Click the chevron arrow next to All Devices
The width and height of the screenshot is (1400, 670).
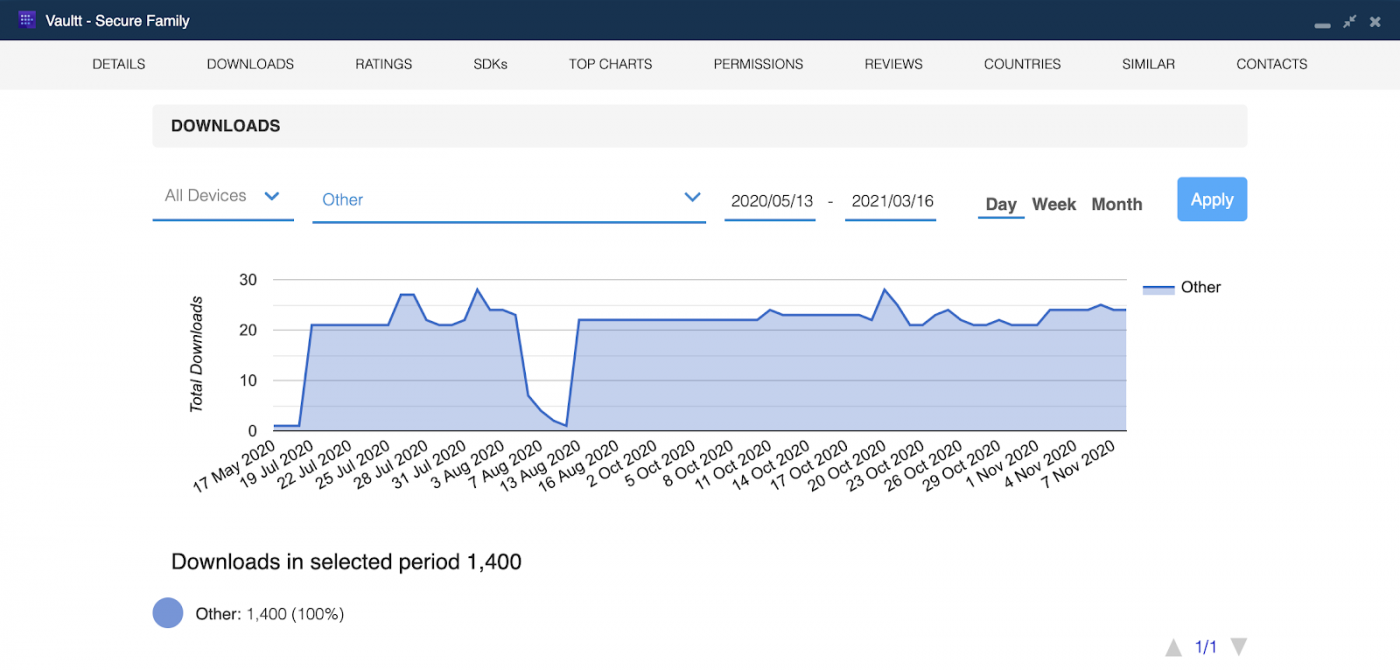271,196
